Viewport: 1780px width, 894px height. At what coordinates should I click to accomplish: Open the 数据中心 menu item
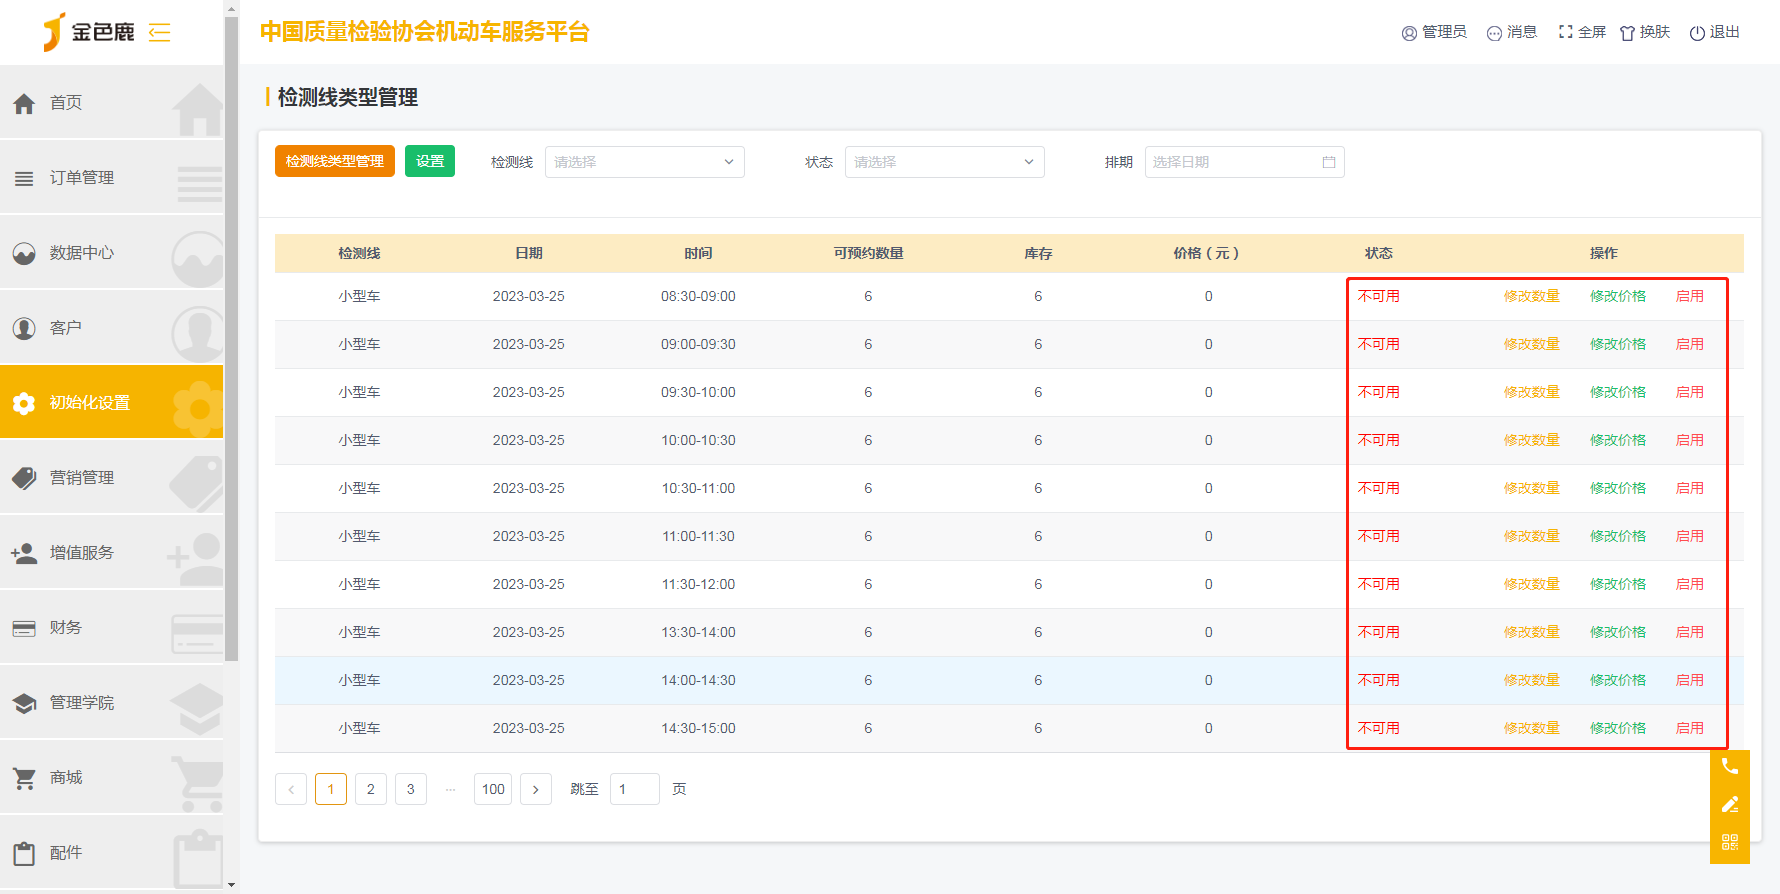coord(112,253)
